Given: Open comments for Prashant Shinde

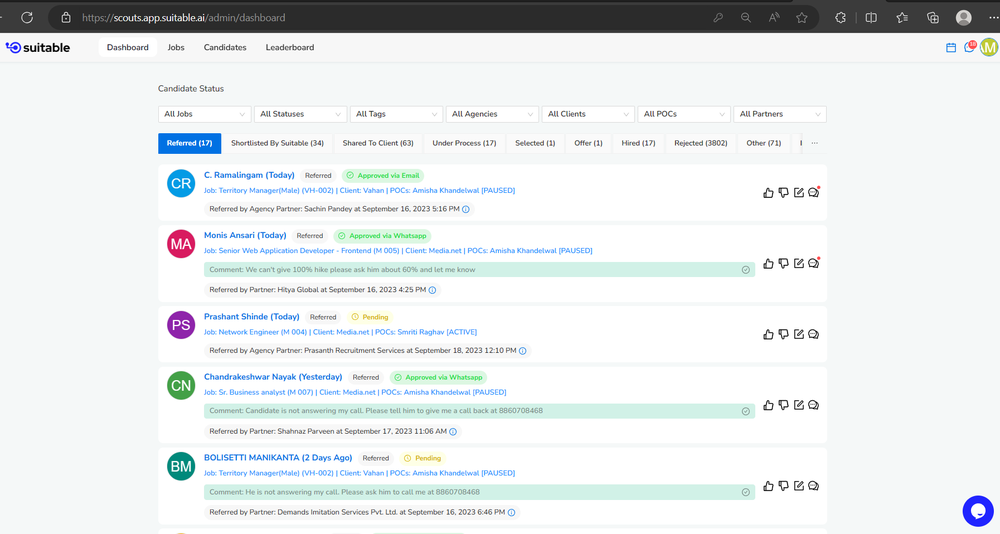Looking at the screenshot, I should (x=814, y=334).
